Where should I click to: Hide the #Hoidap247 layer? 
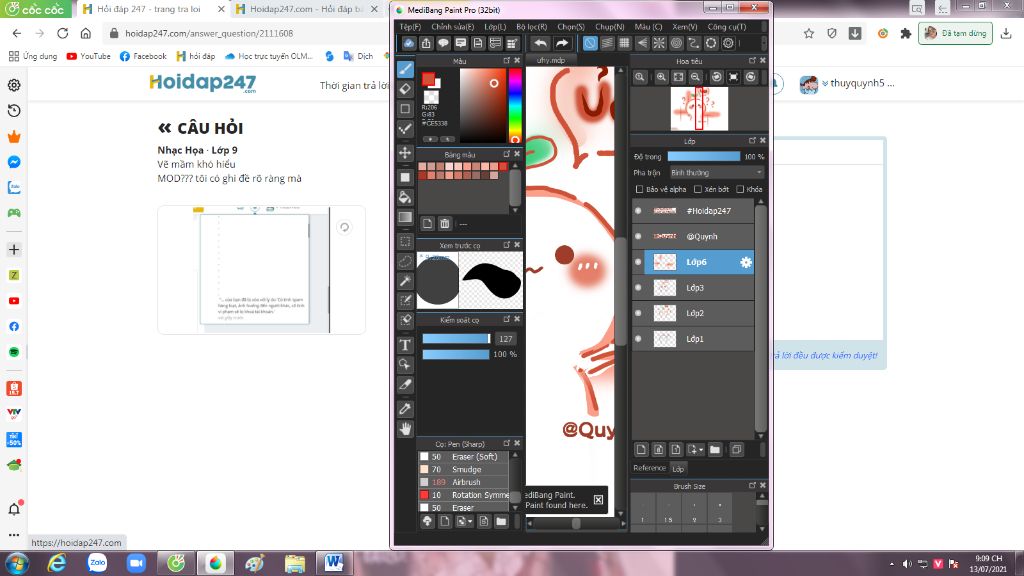638,211
